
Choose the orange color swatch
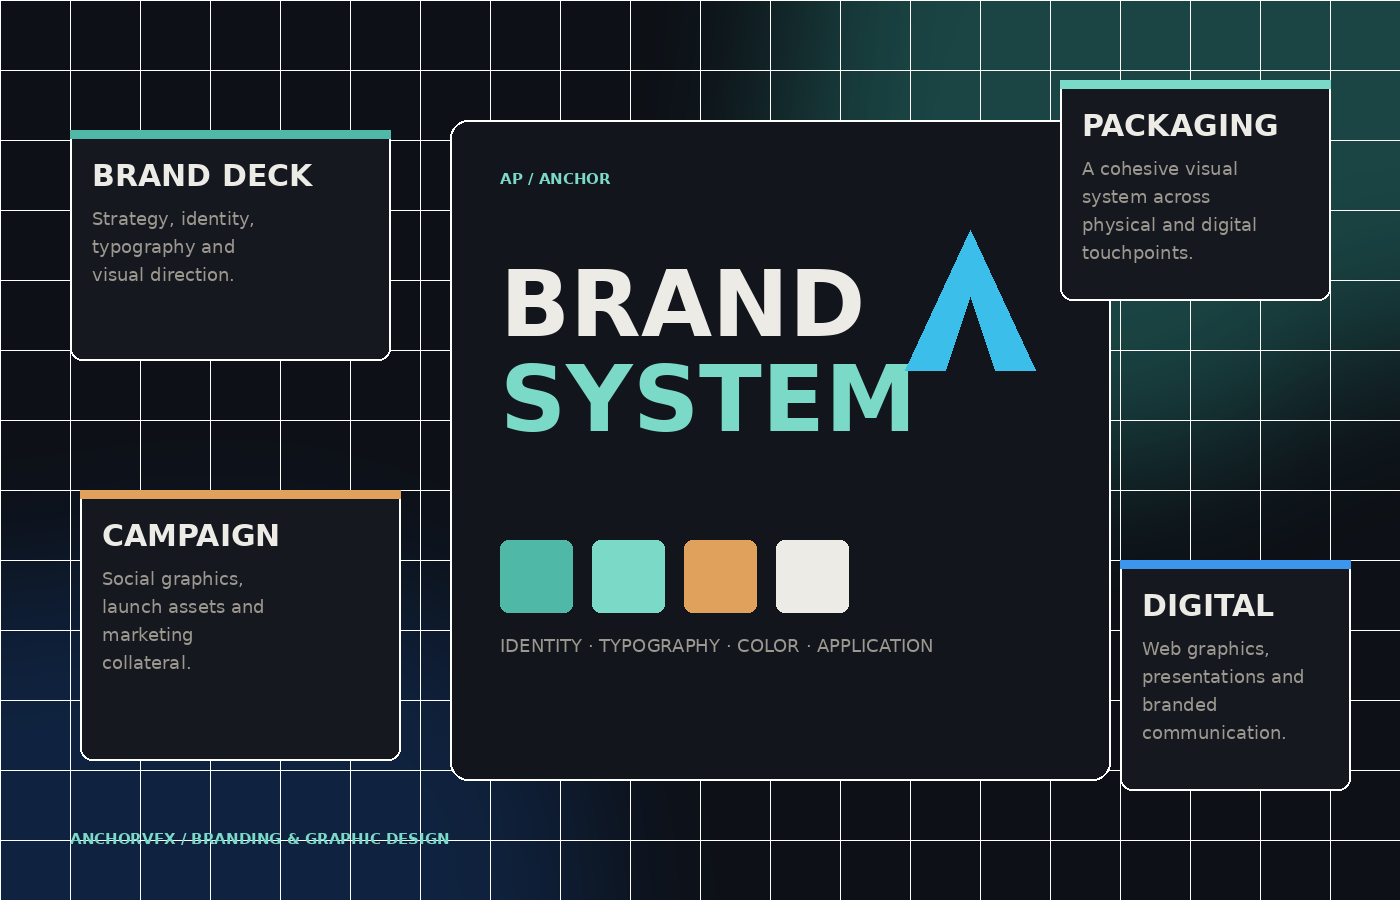pyautogui.click(x=720, y=577)
